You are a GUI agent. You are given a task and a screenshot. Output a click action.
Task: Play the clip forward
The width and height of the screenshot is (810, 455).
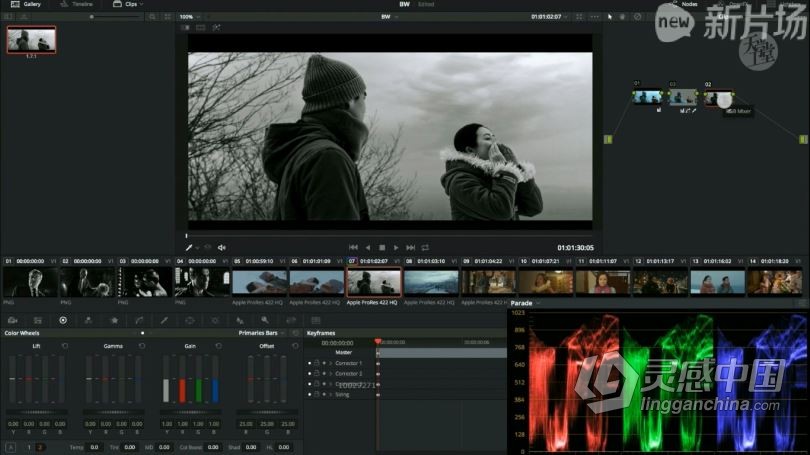[x=396, y=248]
